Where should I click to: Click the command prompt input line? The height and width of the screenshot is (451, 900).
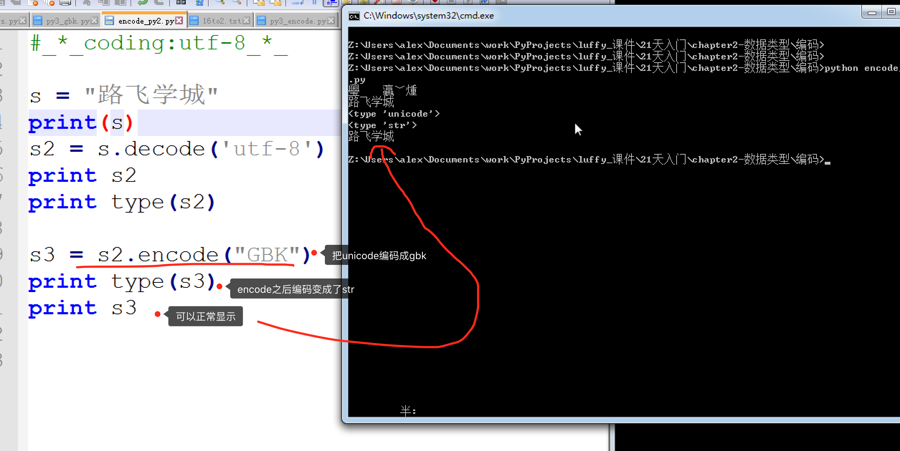[x=828, y=160]
